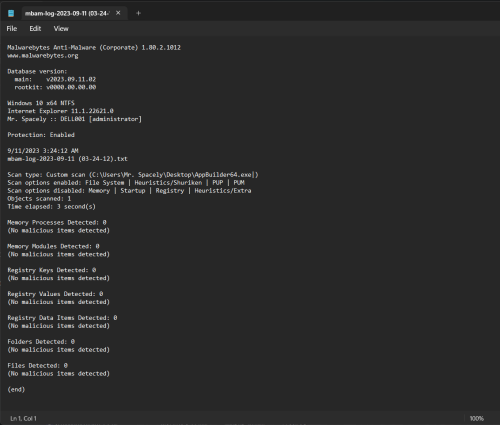Click the main database version v2023.09.11.02
The height and width of the screenshot is (425, 500).
pyautogui.click(x=71, y=79)
